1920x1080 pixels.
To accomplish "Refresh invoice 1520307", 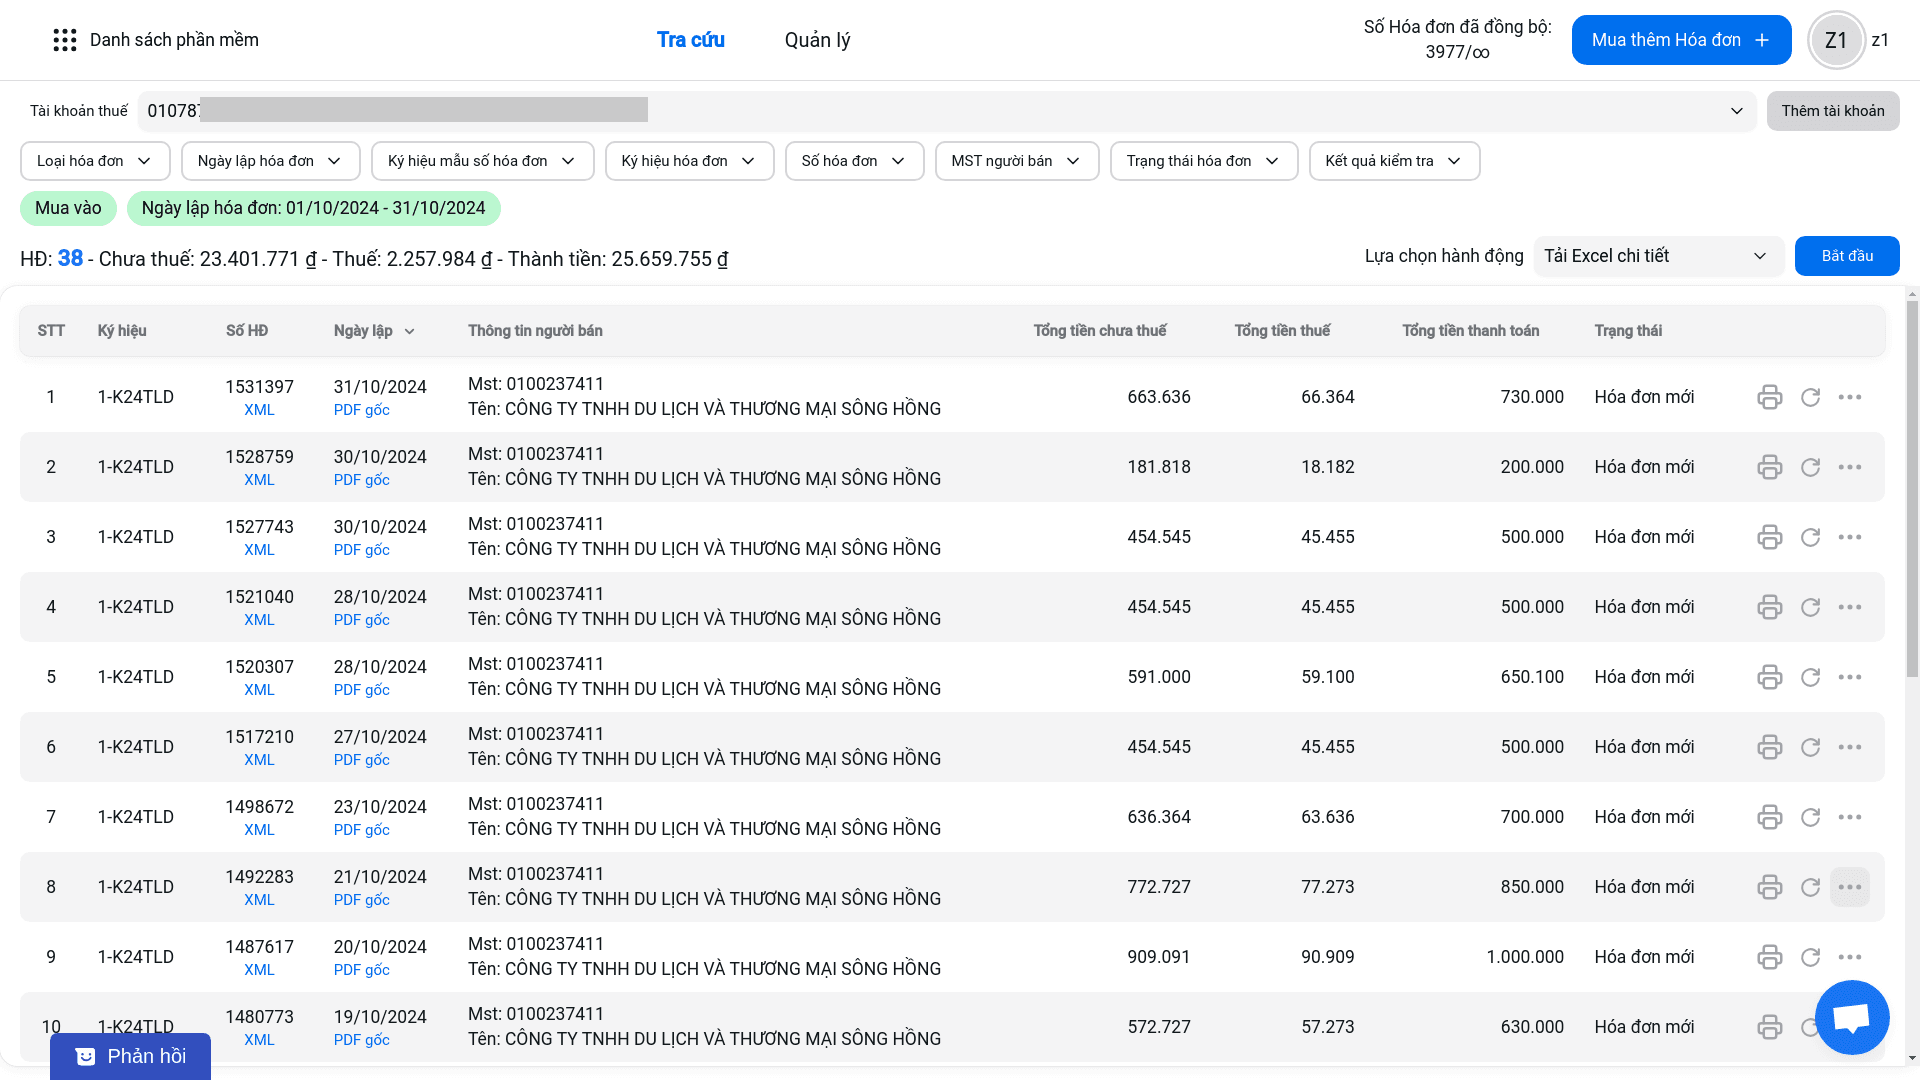I will pyautogui.click(x=1810, y=677).
